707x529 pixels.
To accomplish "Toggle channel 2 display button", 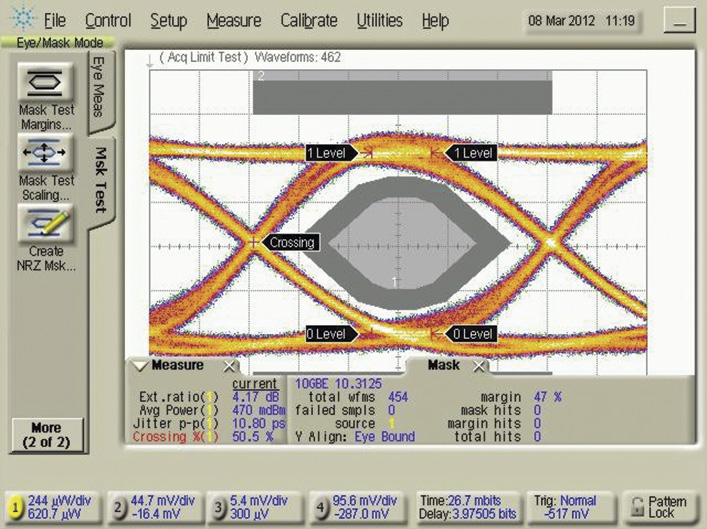I will click(x=120, y=507).
